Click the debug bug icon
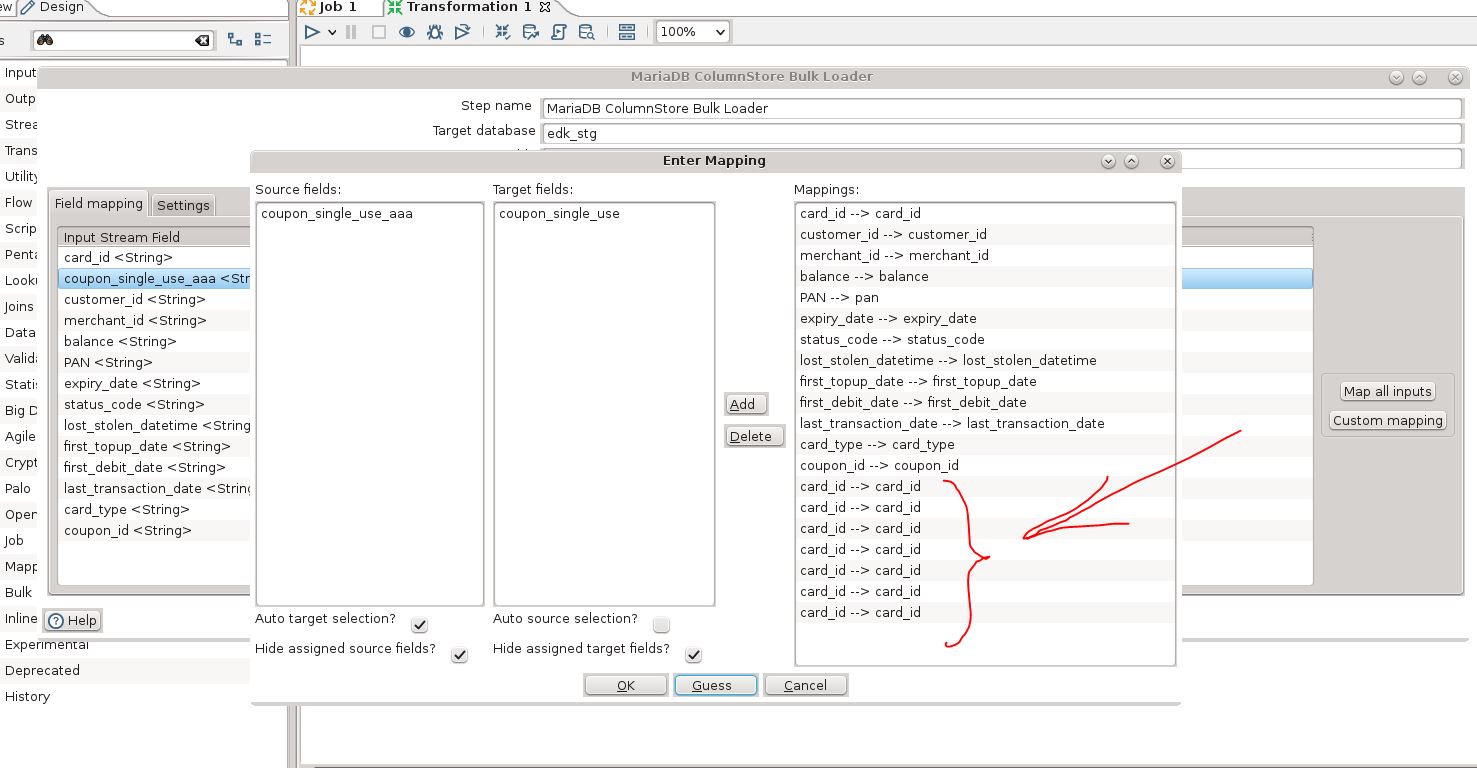Viewport: 1477px width, 768px height. click(x=434, y=32)
